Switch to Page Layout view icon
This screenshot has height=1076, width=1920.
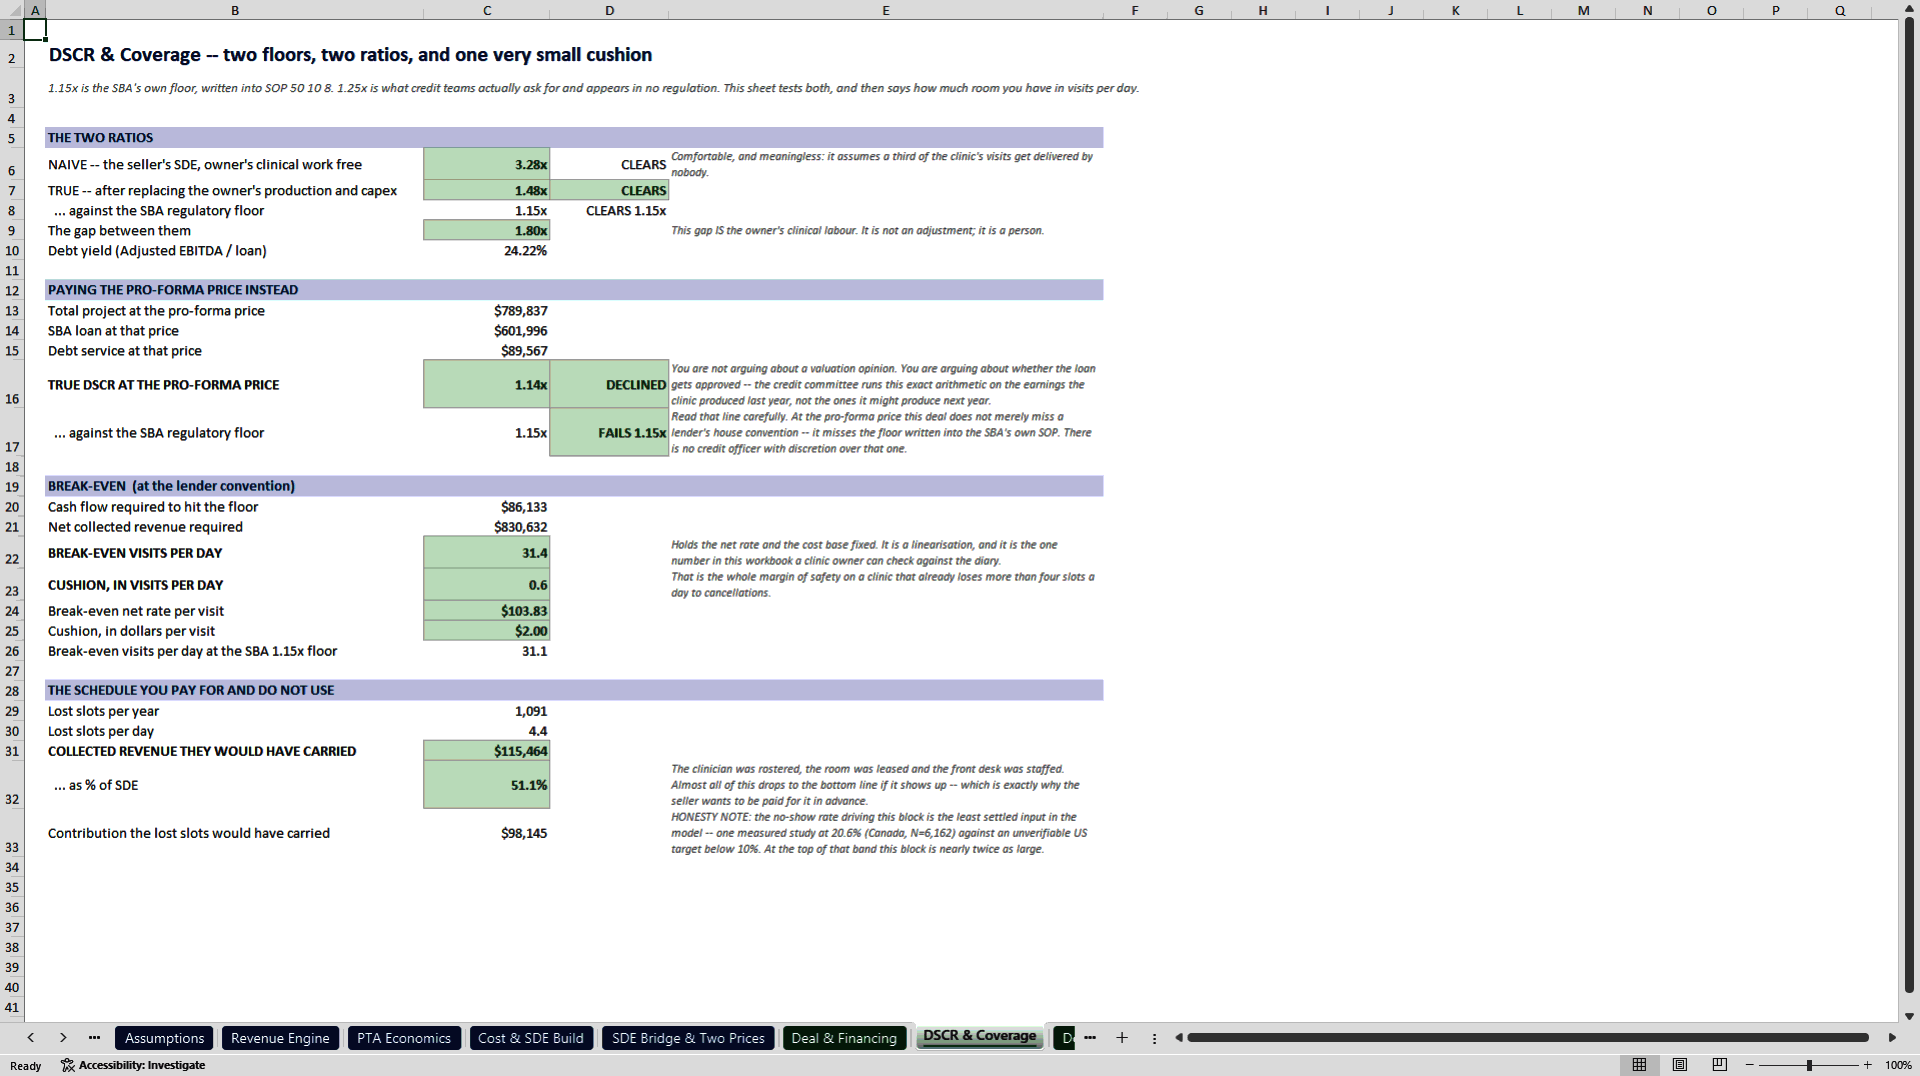click(1680, 1065)
